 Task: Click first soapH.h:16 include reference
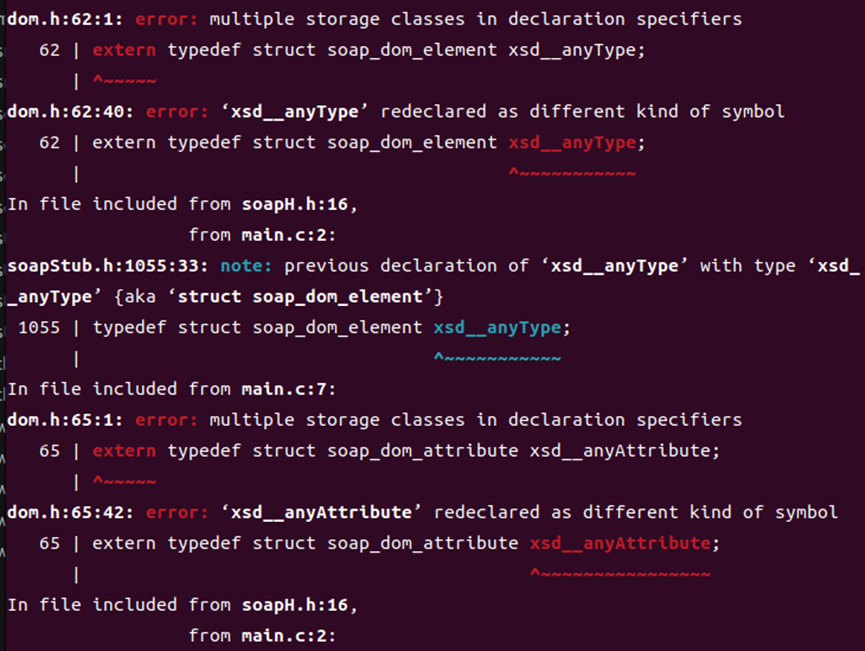[x=295, y=205]
